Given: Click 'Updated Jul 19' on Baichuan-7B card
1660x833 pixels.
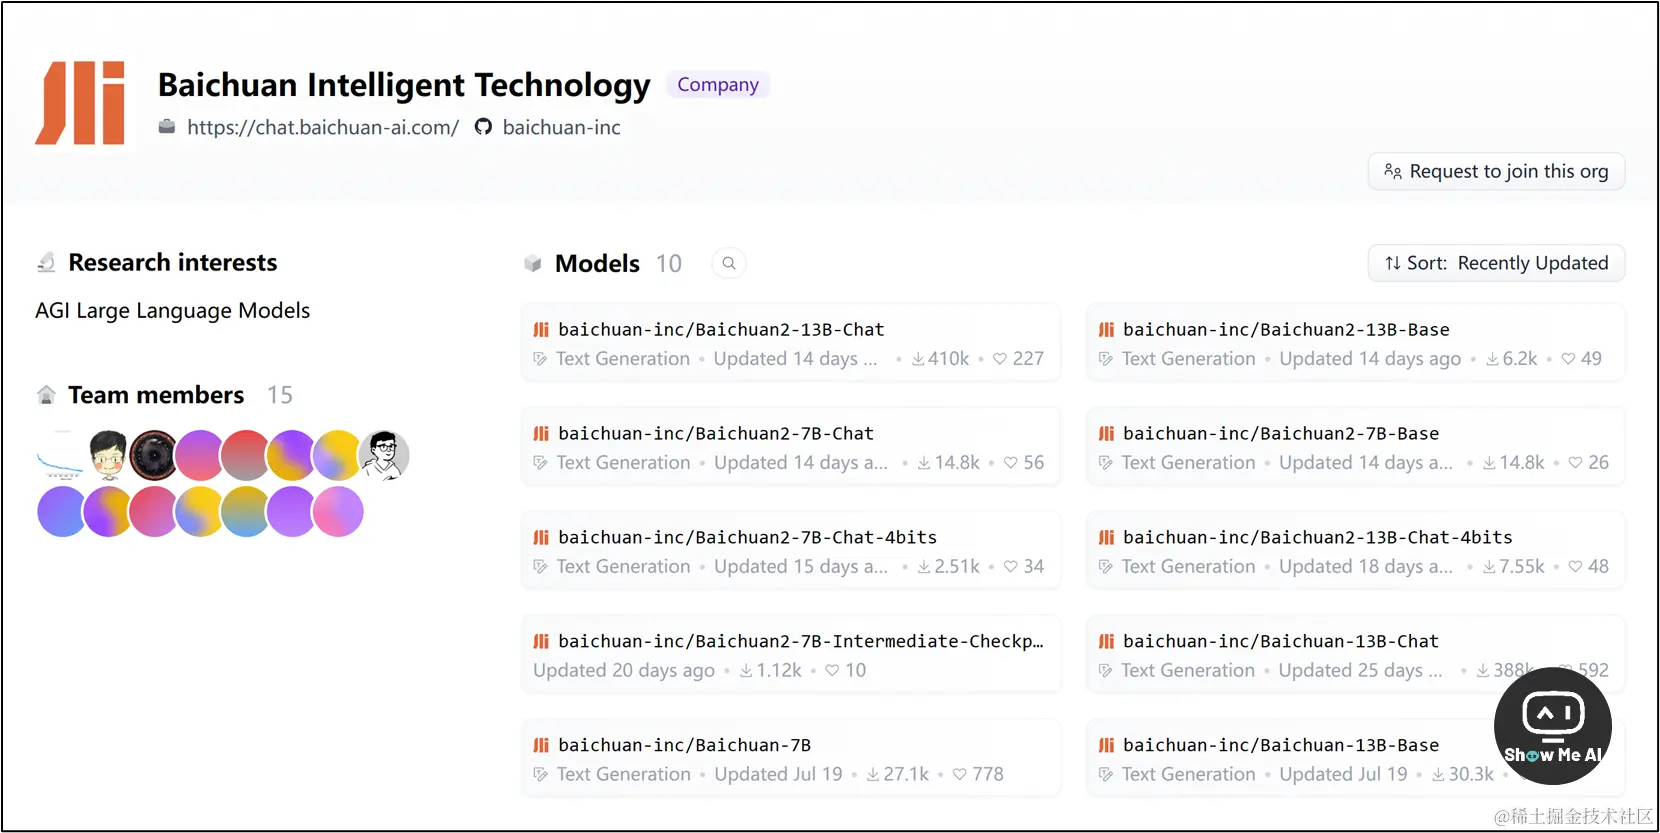Looking at the screenshot, I should 778,775.
